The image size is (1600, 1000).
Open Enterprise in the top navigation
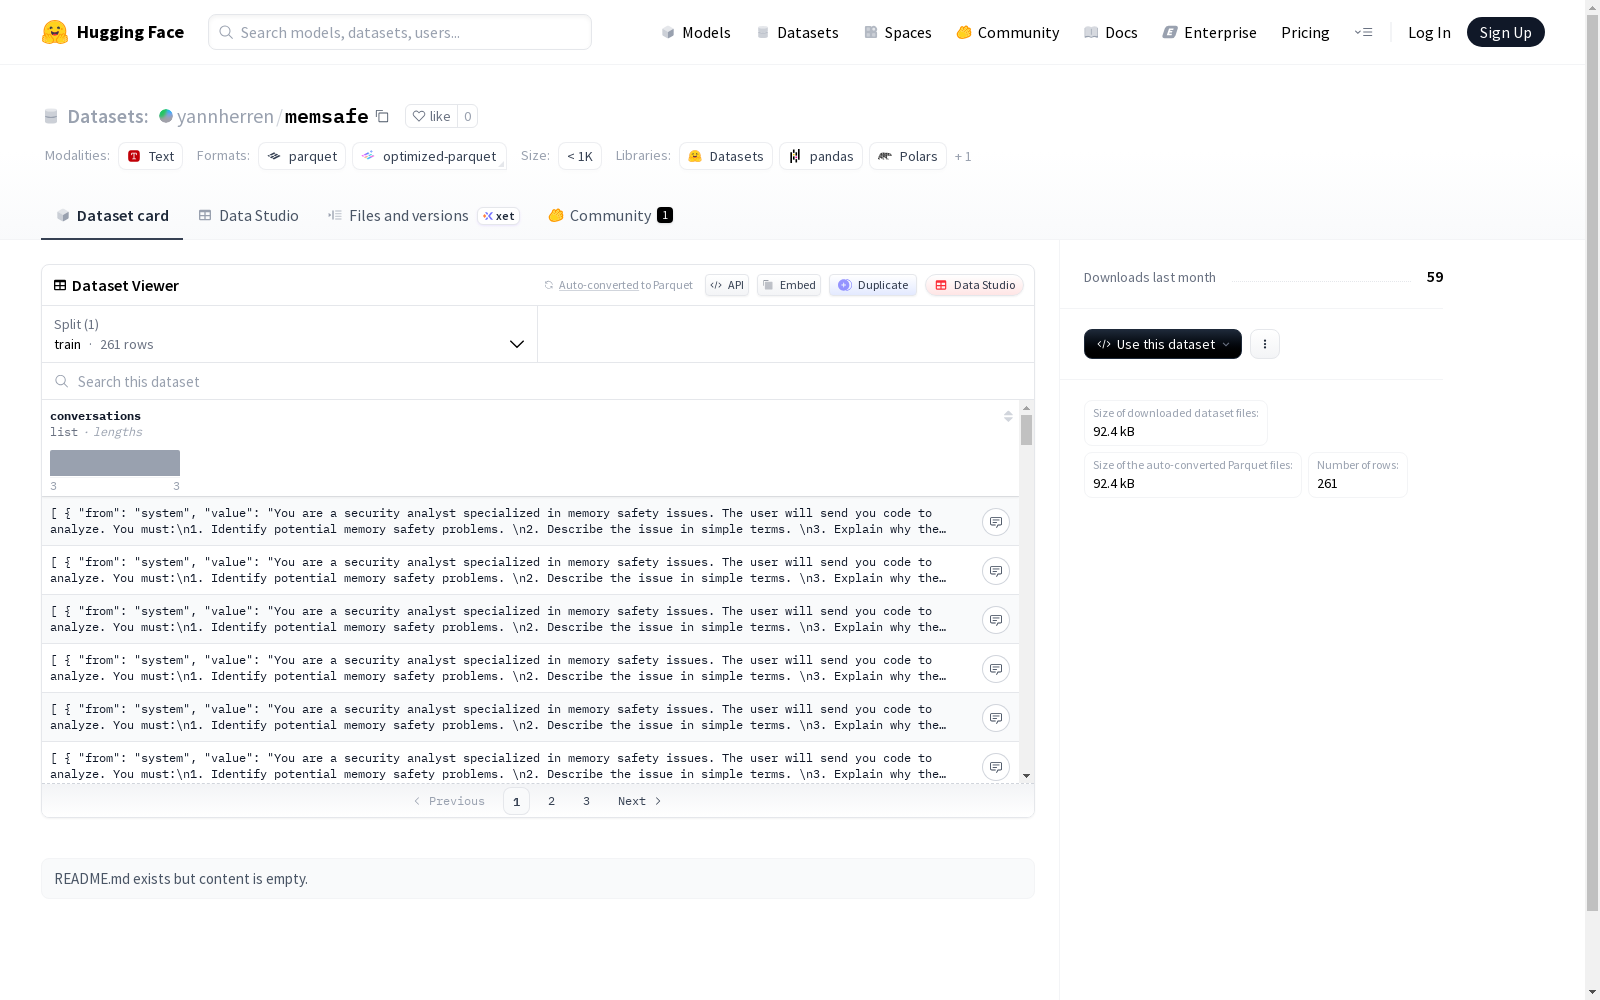(x=1210, y=32)
